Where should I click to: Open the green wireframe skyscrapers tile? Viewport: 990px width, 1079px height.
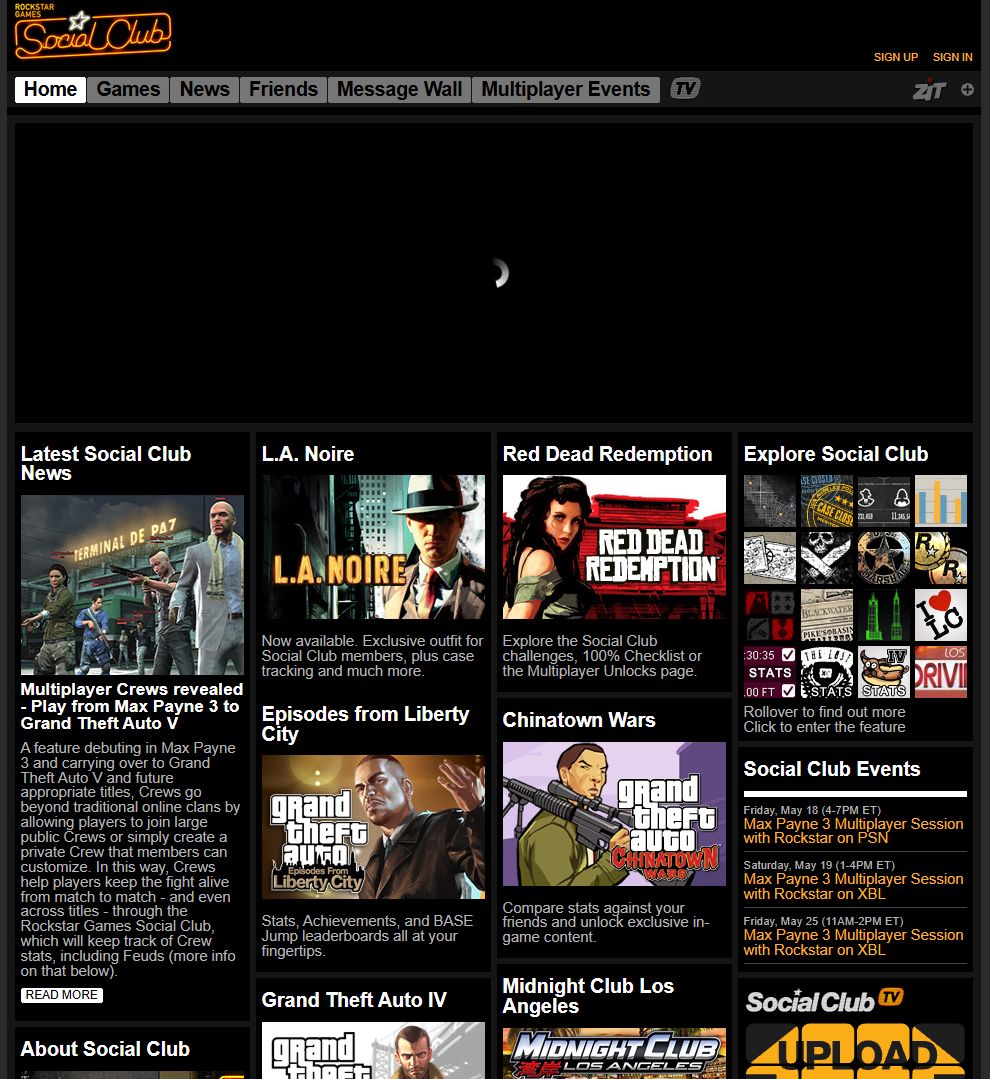[884, 615]
